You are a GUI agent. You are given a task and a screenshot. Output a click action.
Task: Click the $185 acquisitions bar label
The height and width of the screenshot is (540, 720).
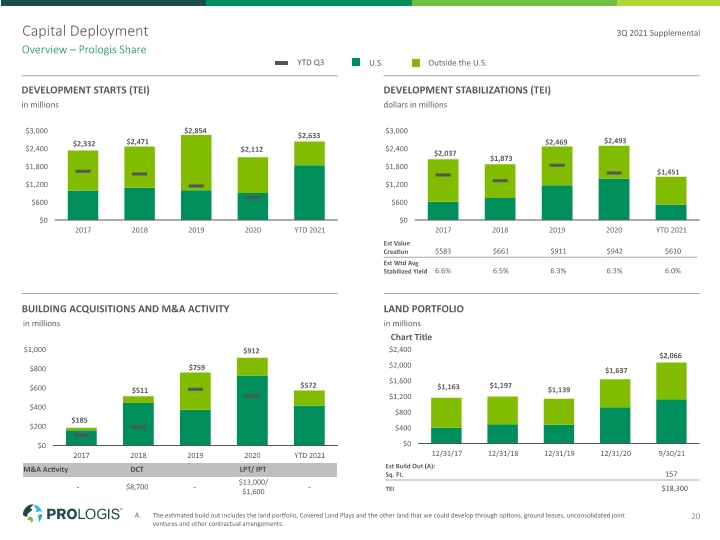coord(79,420)
